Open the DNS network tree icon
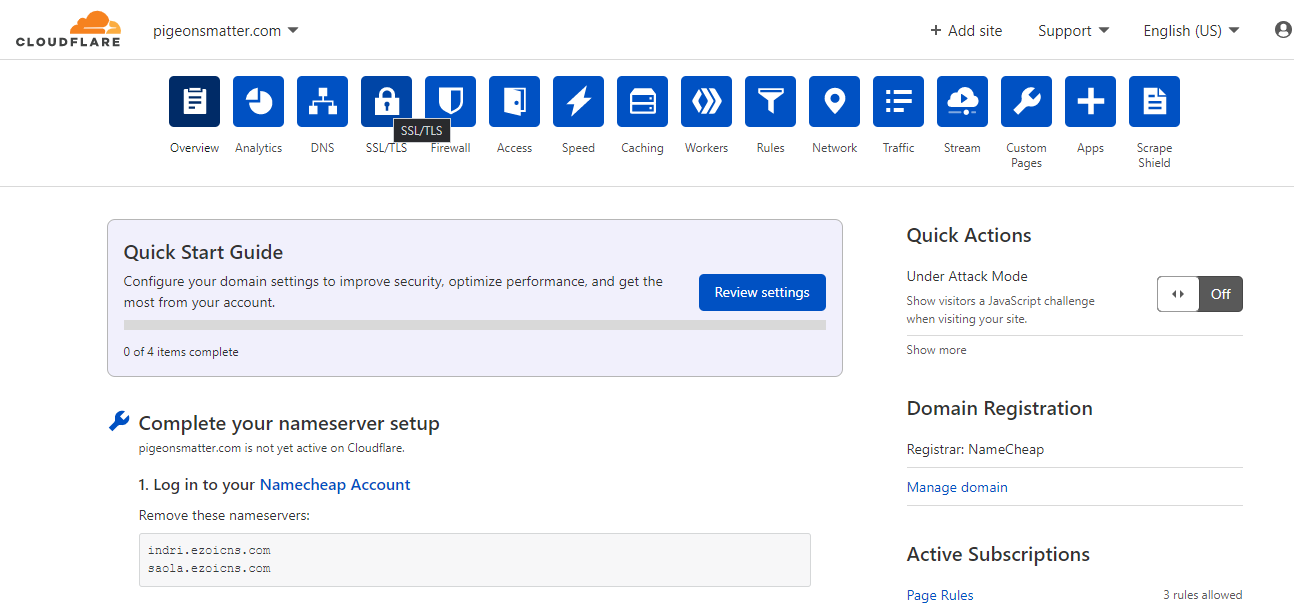 pyautogui.click(x=322, y=102)
